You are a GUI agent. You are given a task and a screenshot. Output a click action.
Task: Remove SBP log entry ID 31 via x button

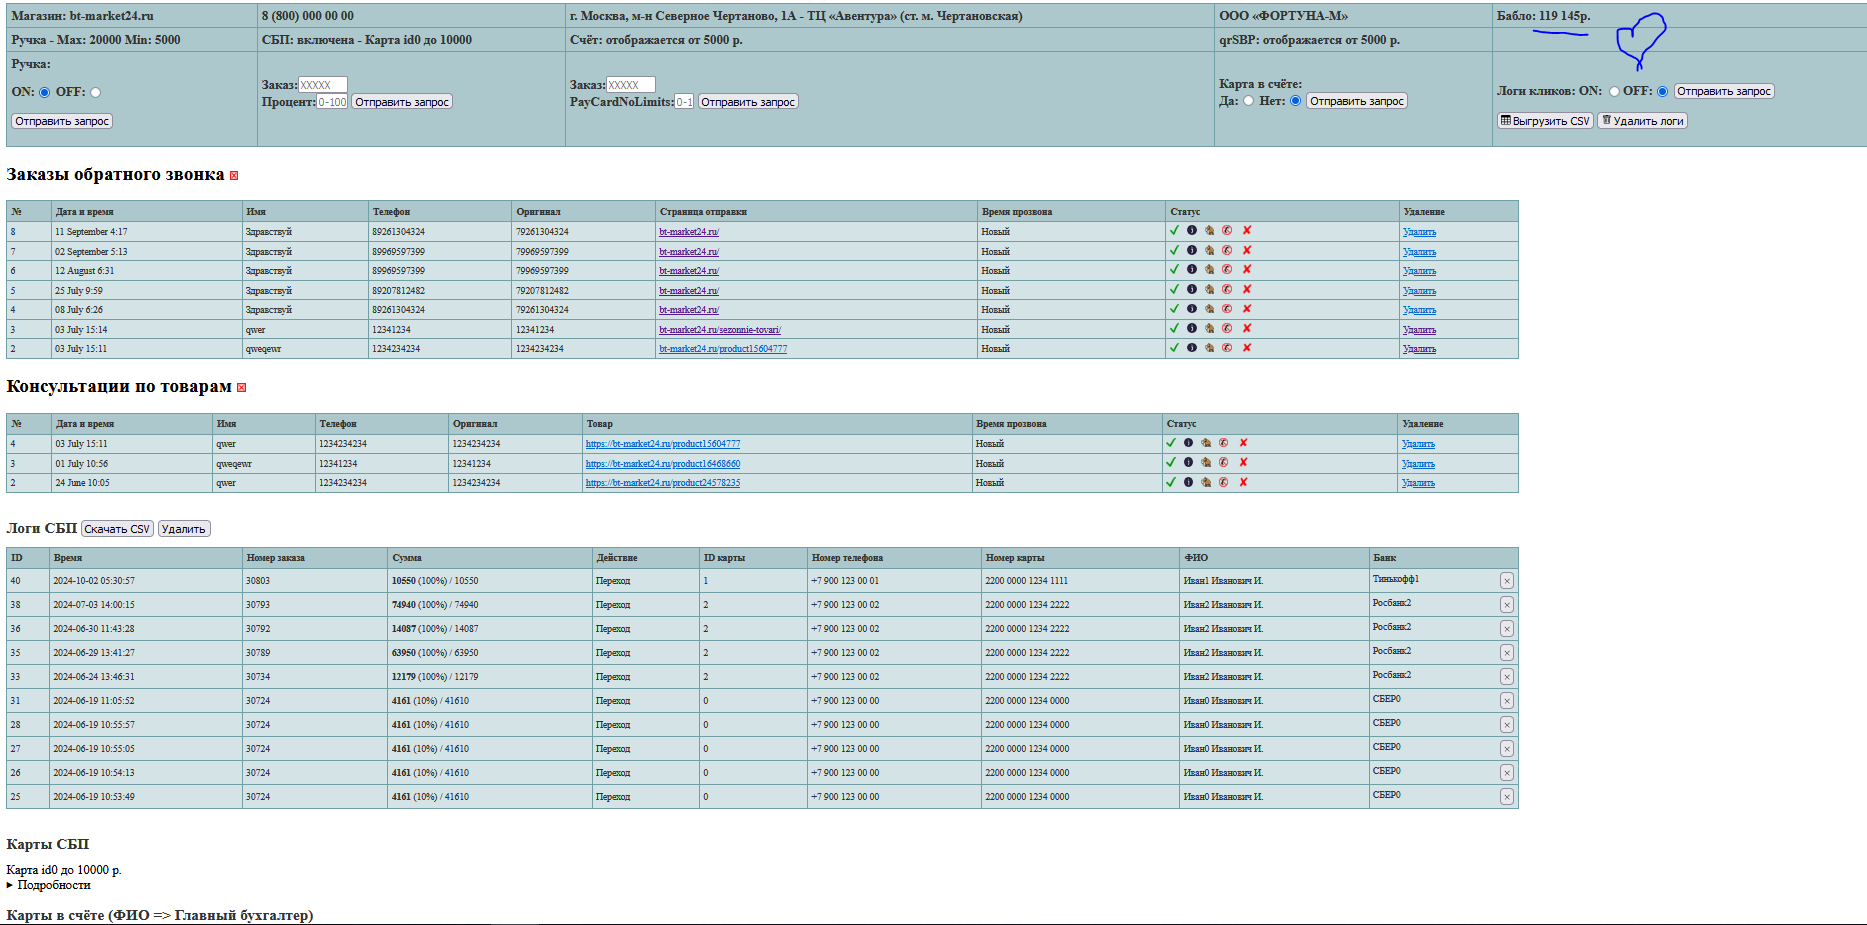click(x=1507, y=701)
